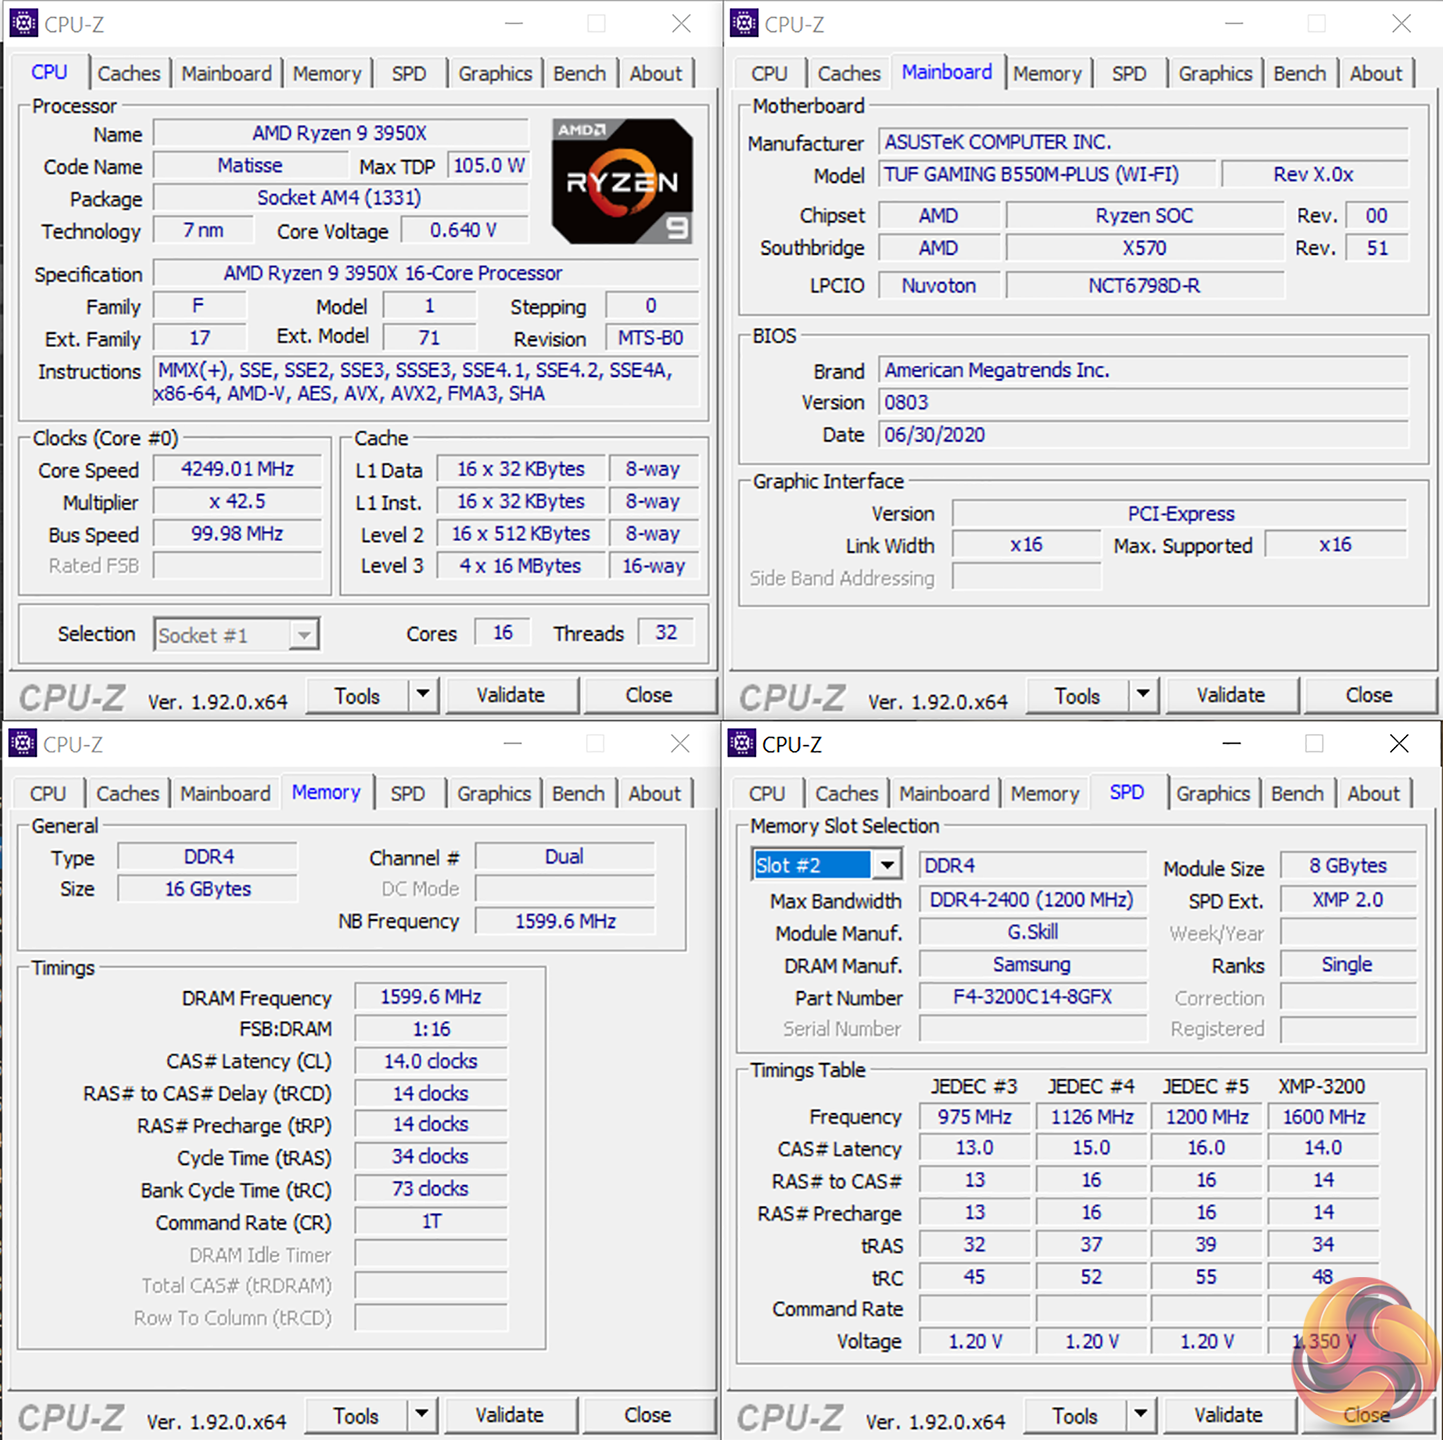Screen dimensions: 1443x1440
Task: Open Memory tab in Mainboard window
Action: [1047, 74]
